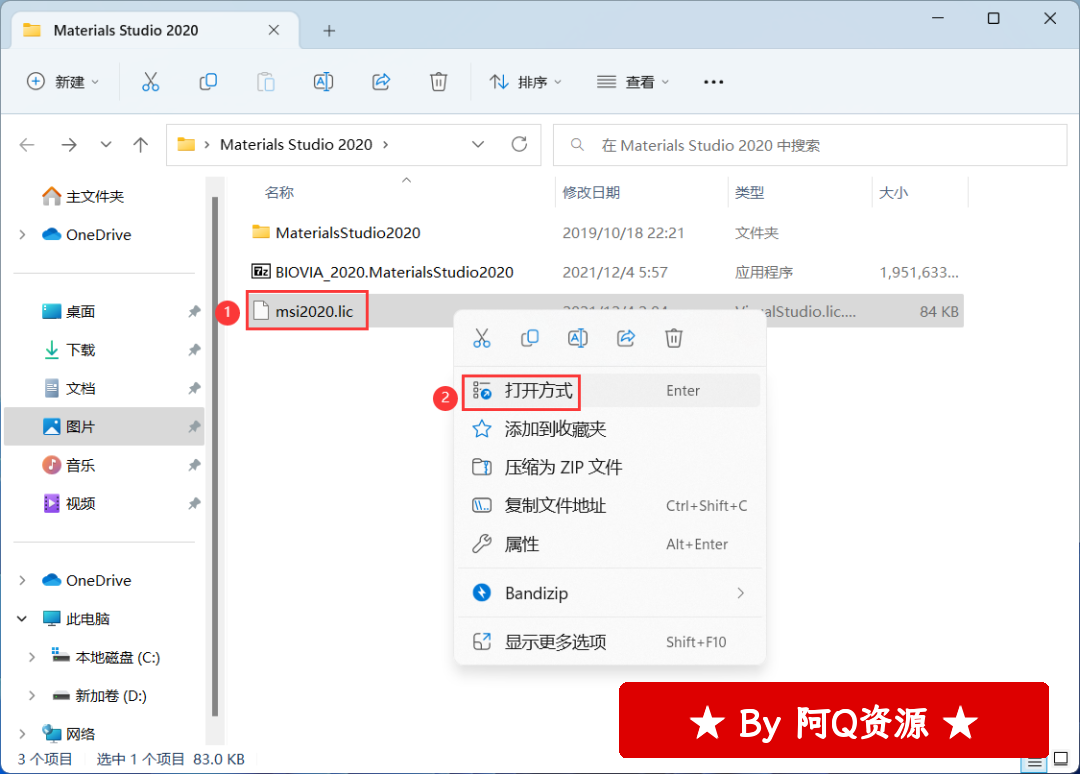1080x774 pixels.
Task: Open the Bandizip submenu
Action: 610,593
